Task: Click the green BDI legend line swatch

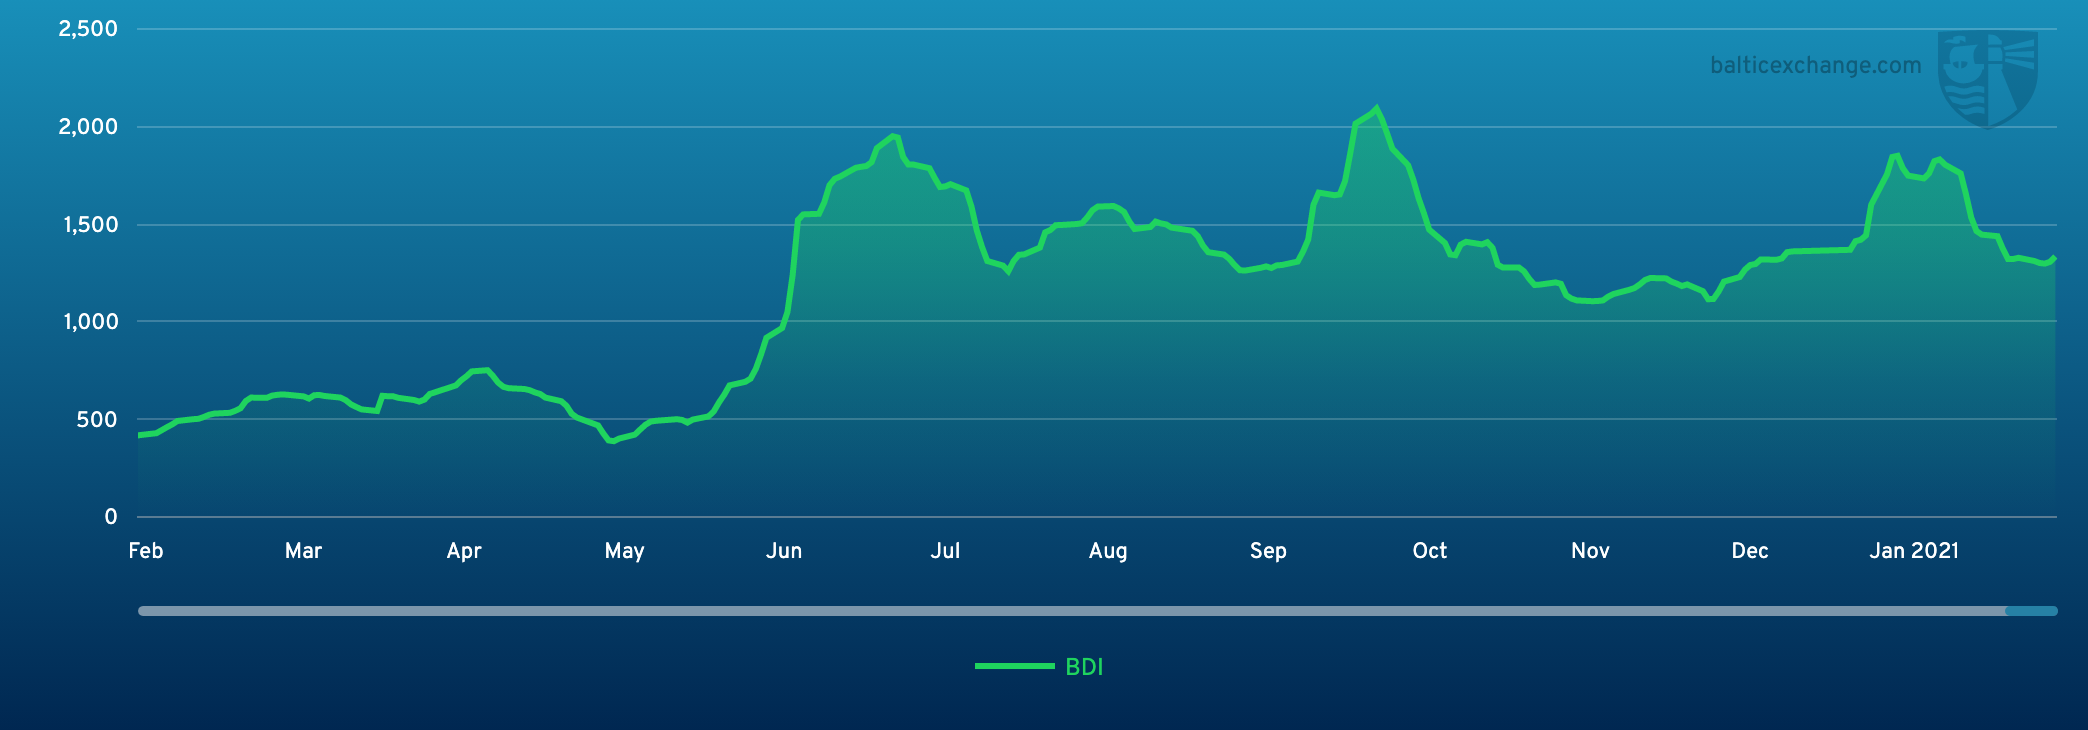Action: [1014, 666]
